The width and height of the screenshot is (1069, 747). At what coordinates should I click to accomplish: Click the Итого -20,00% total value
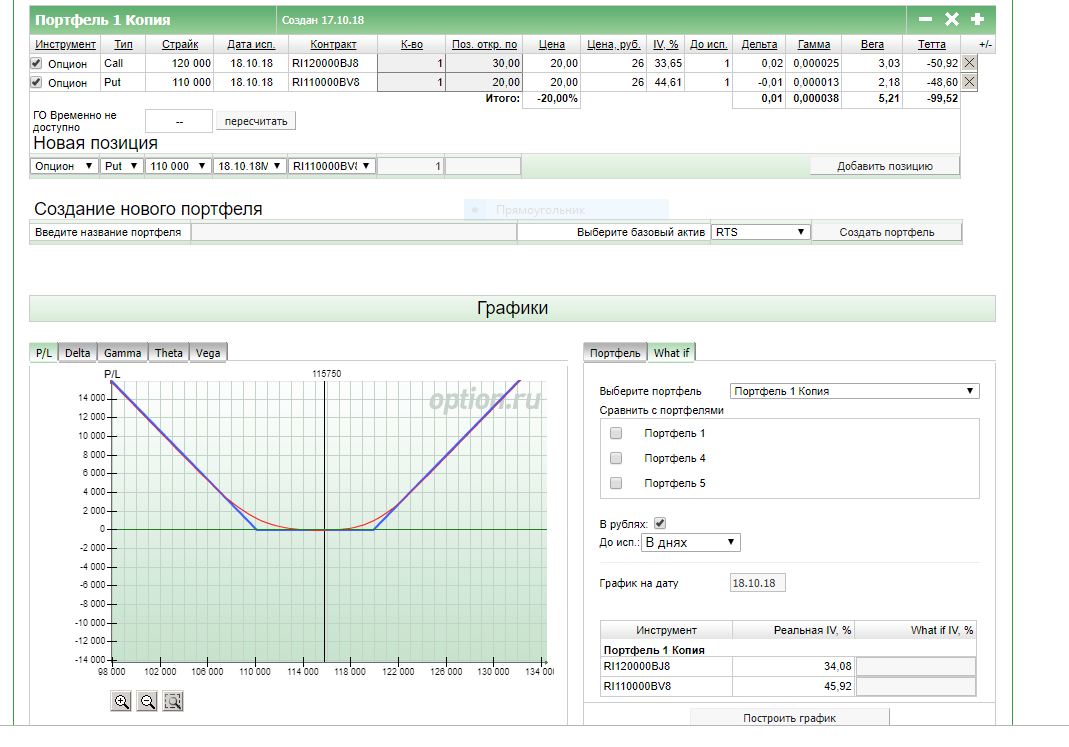(557, 99)
